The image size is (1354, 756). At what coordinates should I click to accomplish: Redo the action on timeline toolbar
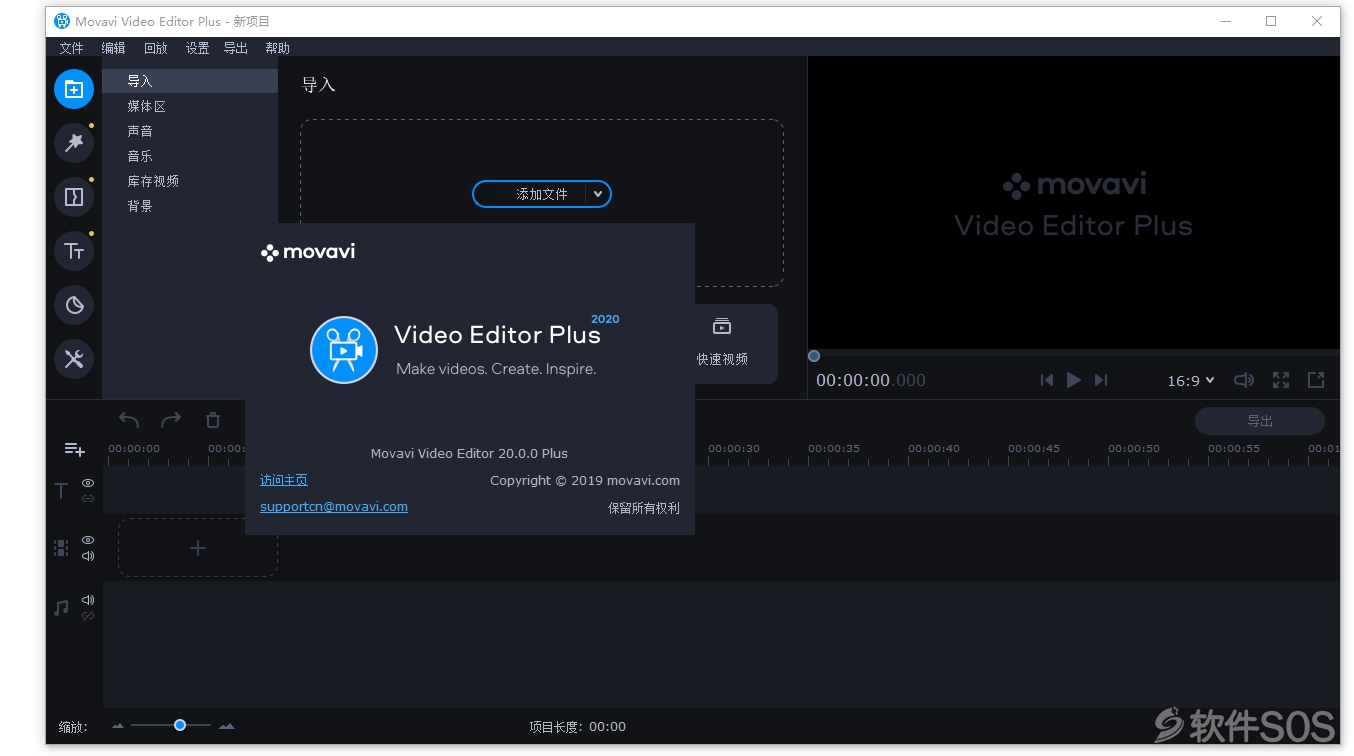pos(171,420)
